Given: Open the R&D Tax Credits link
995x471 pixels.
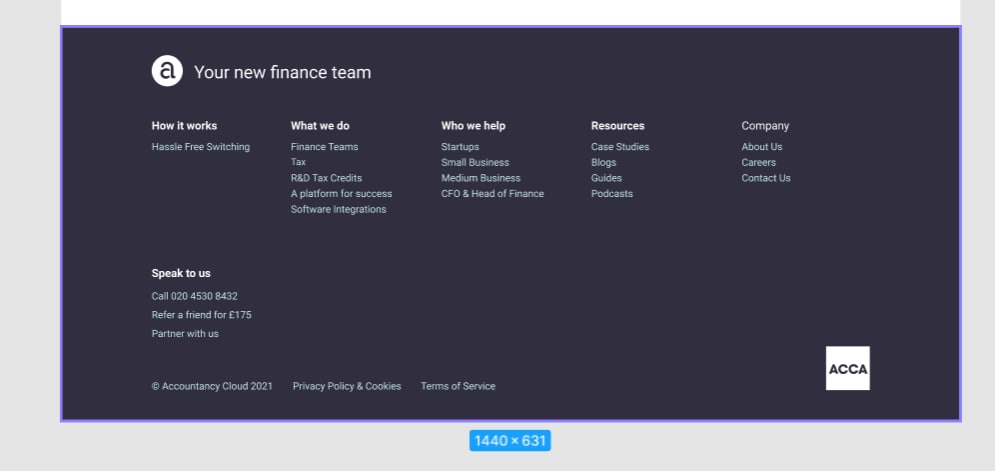Looking at the screenshot, I should click(x=326, y=178).
